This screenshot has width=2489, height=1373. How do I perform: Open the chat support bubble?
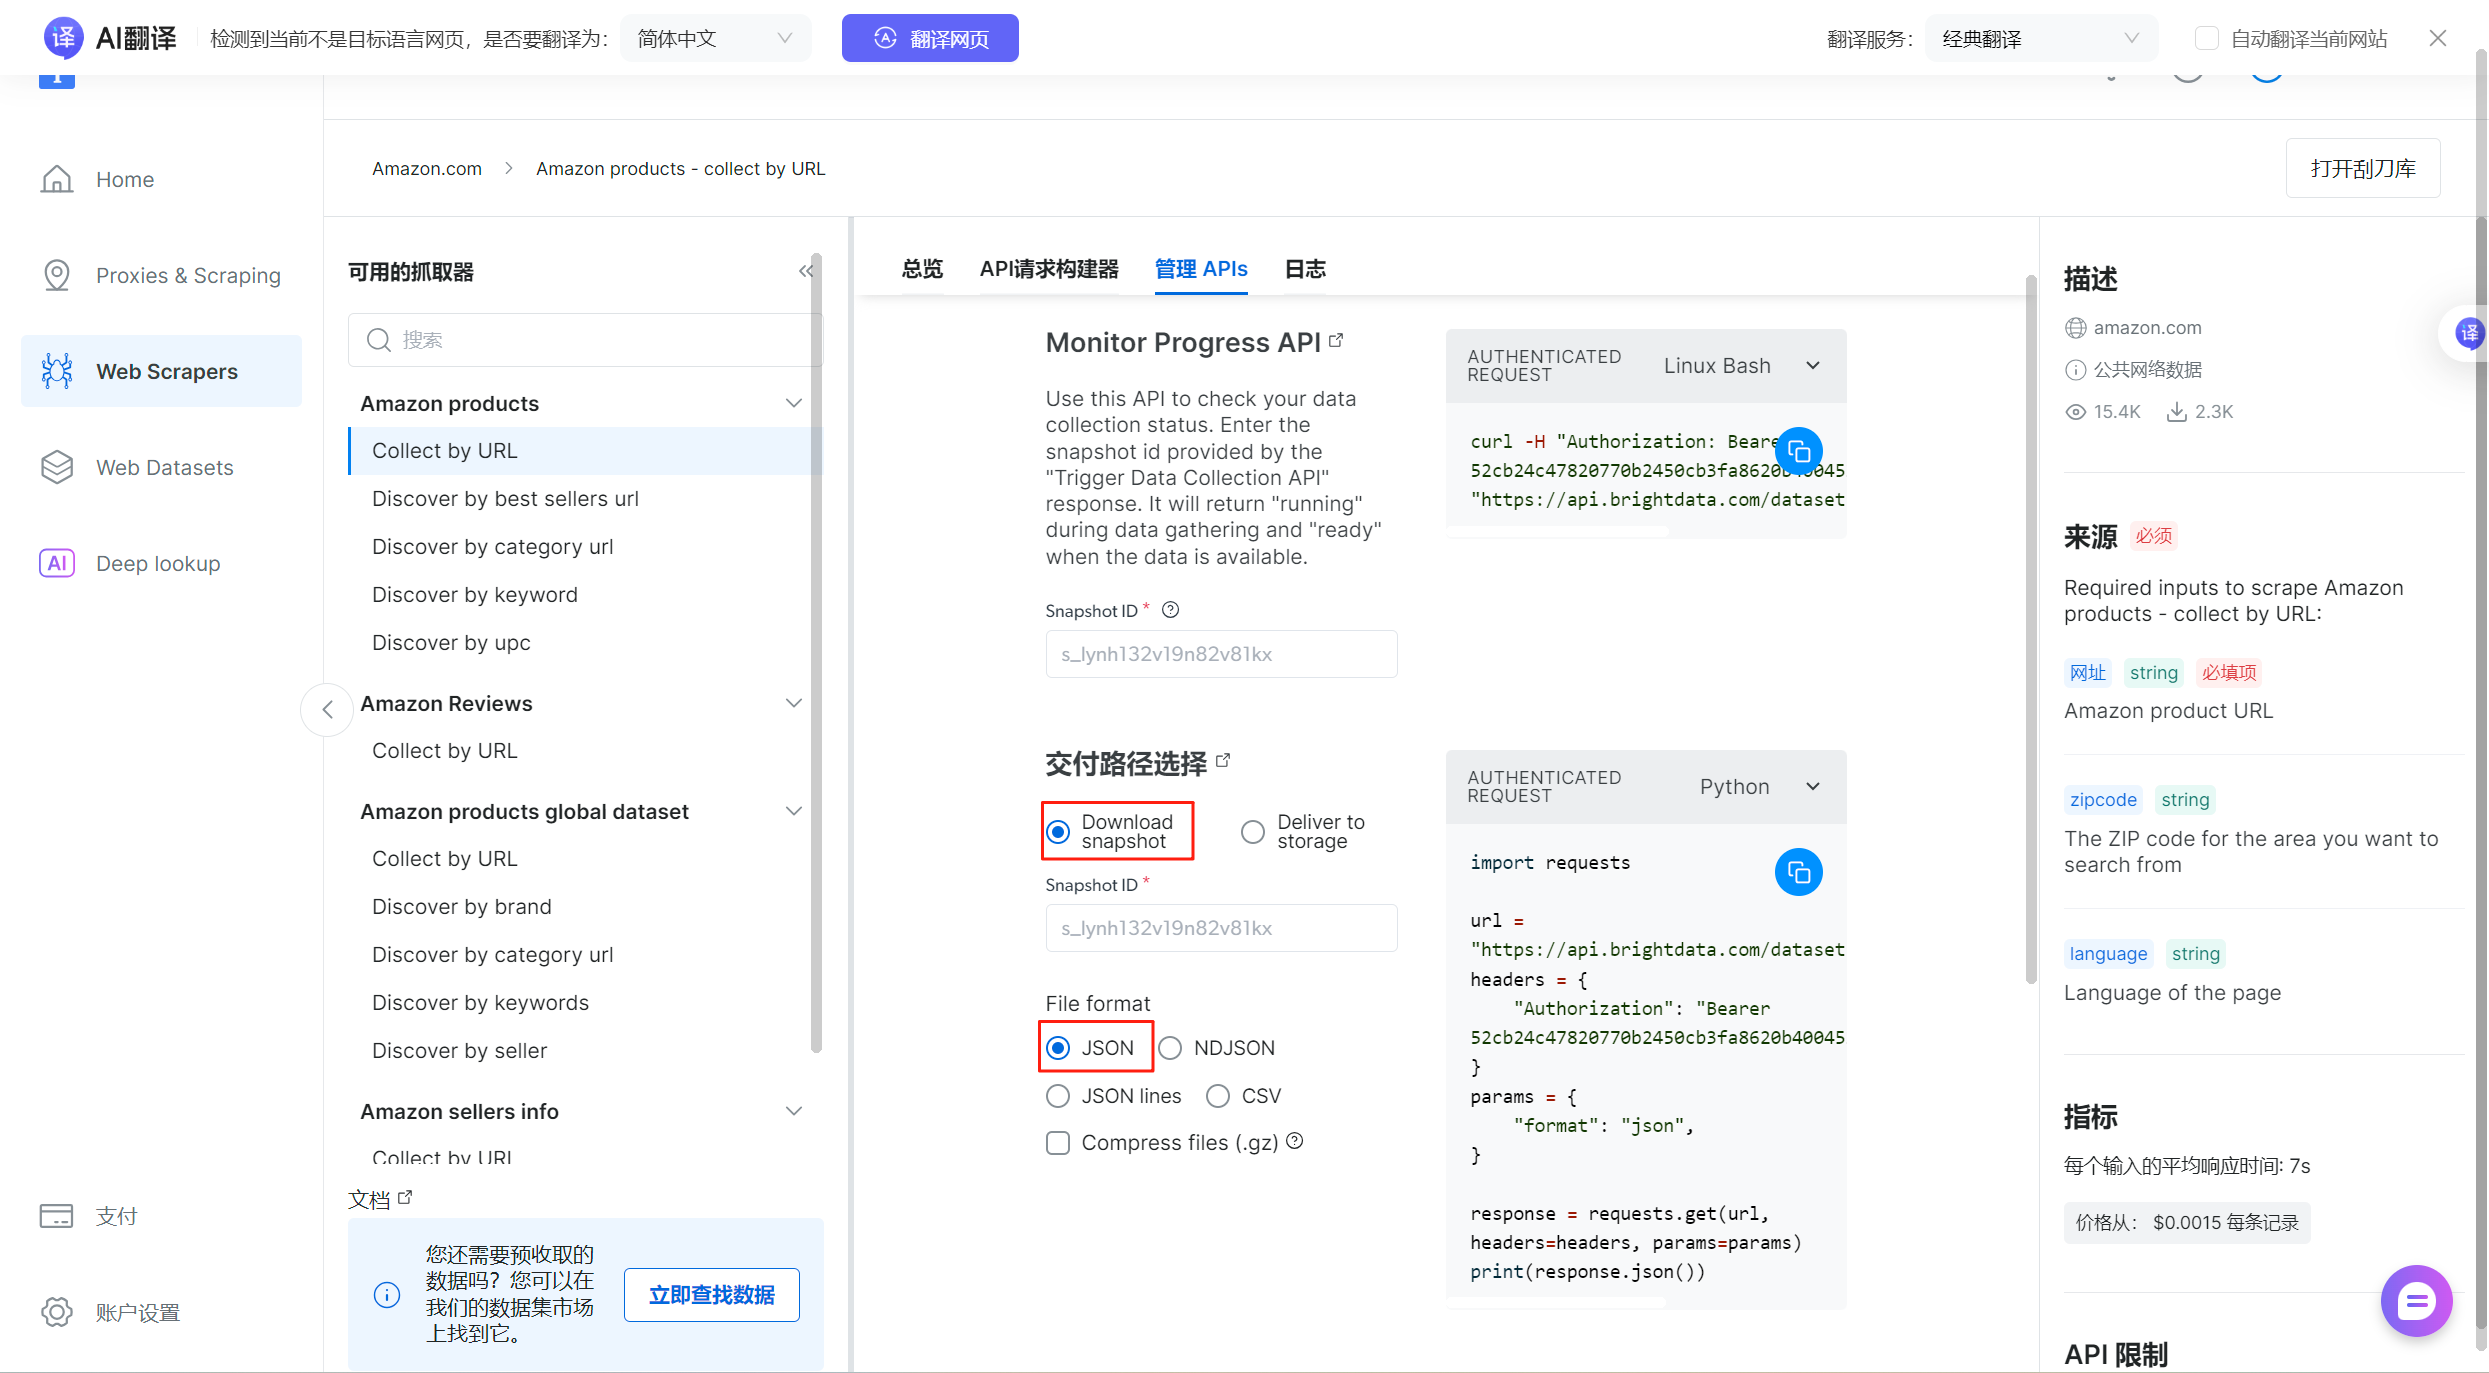[x=2416, y=1301]
